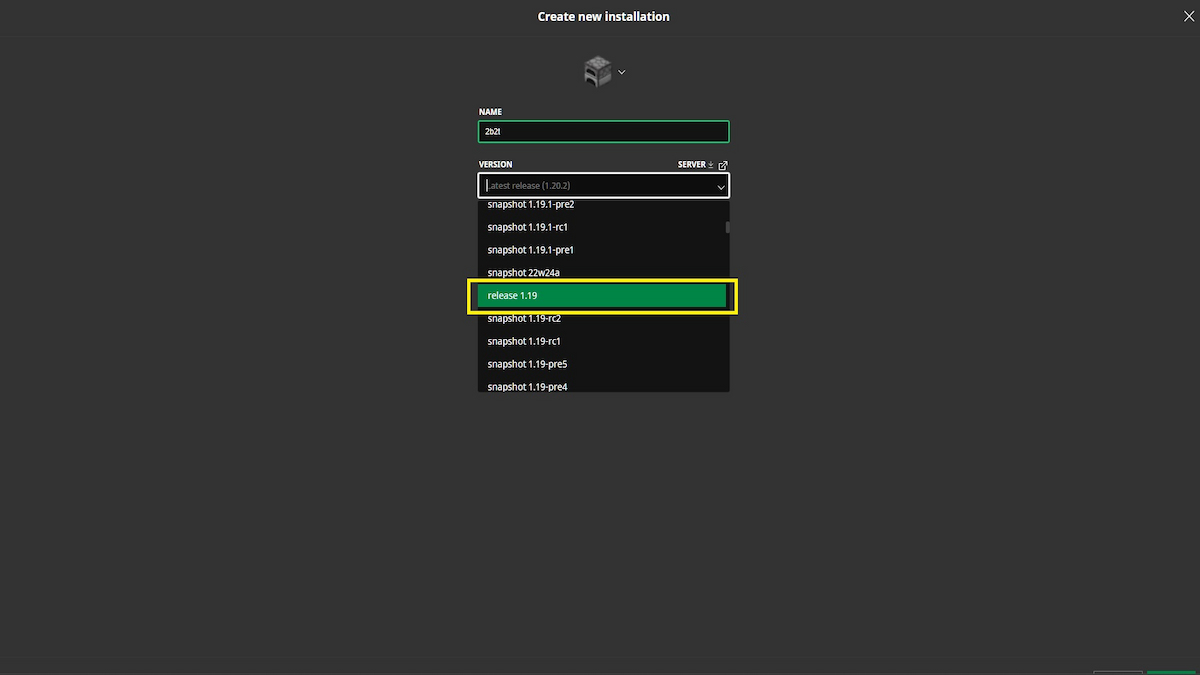Click the download icon next to SERVER
This screenshot has width=1200, height=675.
point(712,164)
